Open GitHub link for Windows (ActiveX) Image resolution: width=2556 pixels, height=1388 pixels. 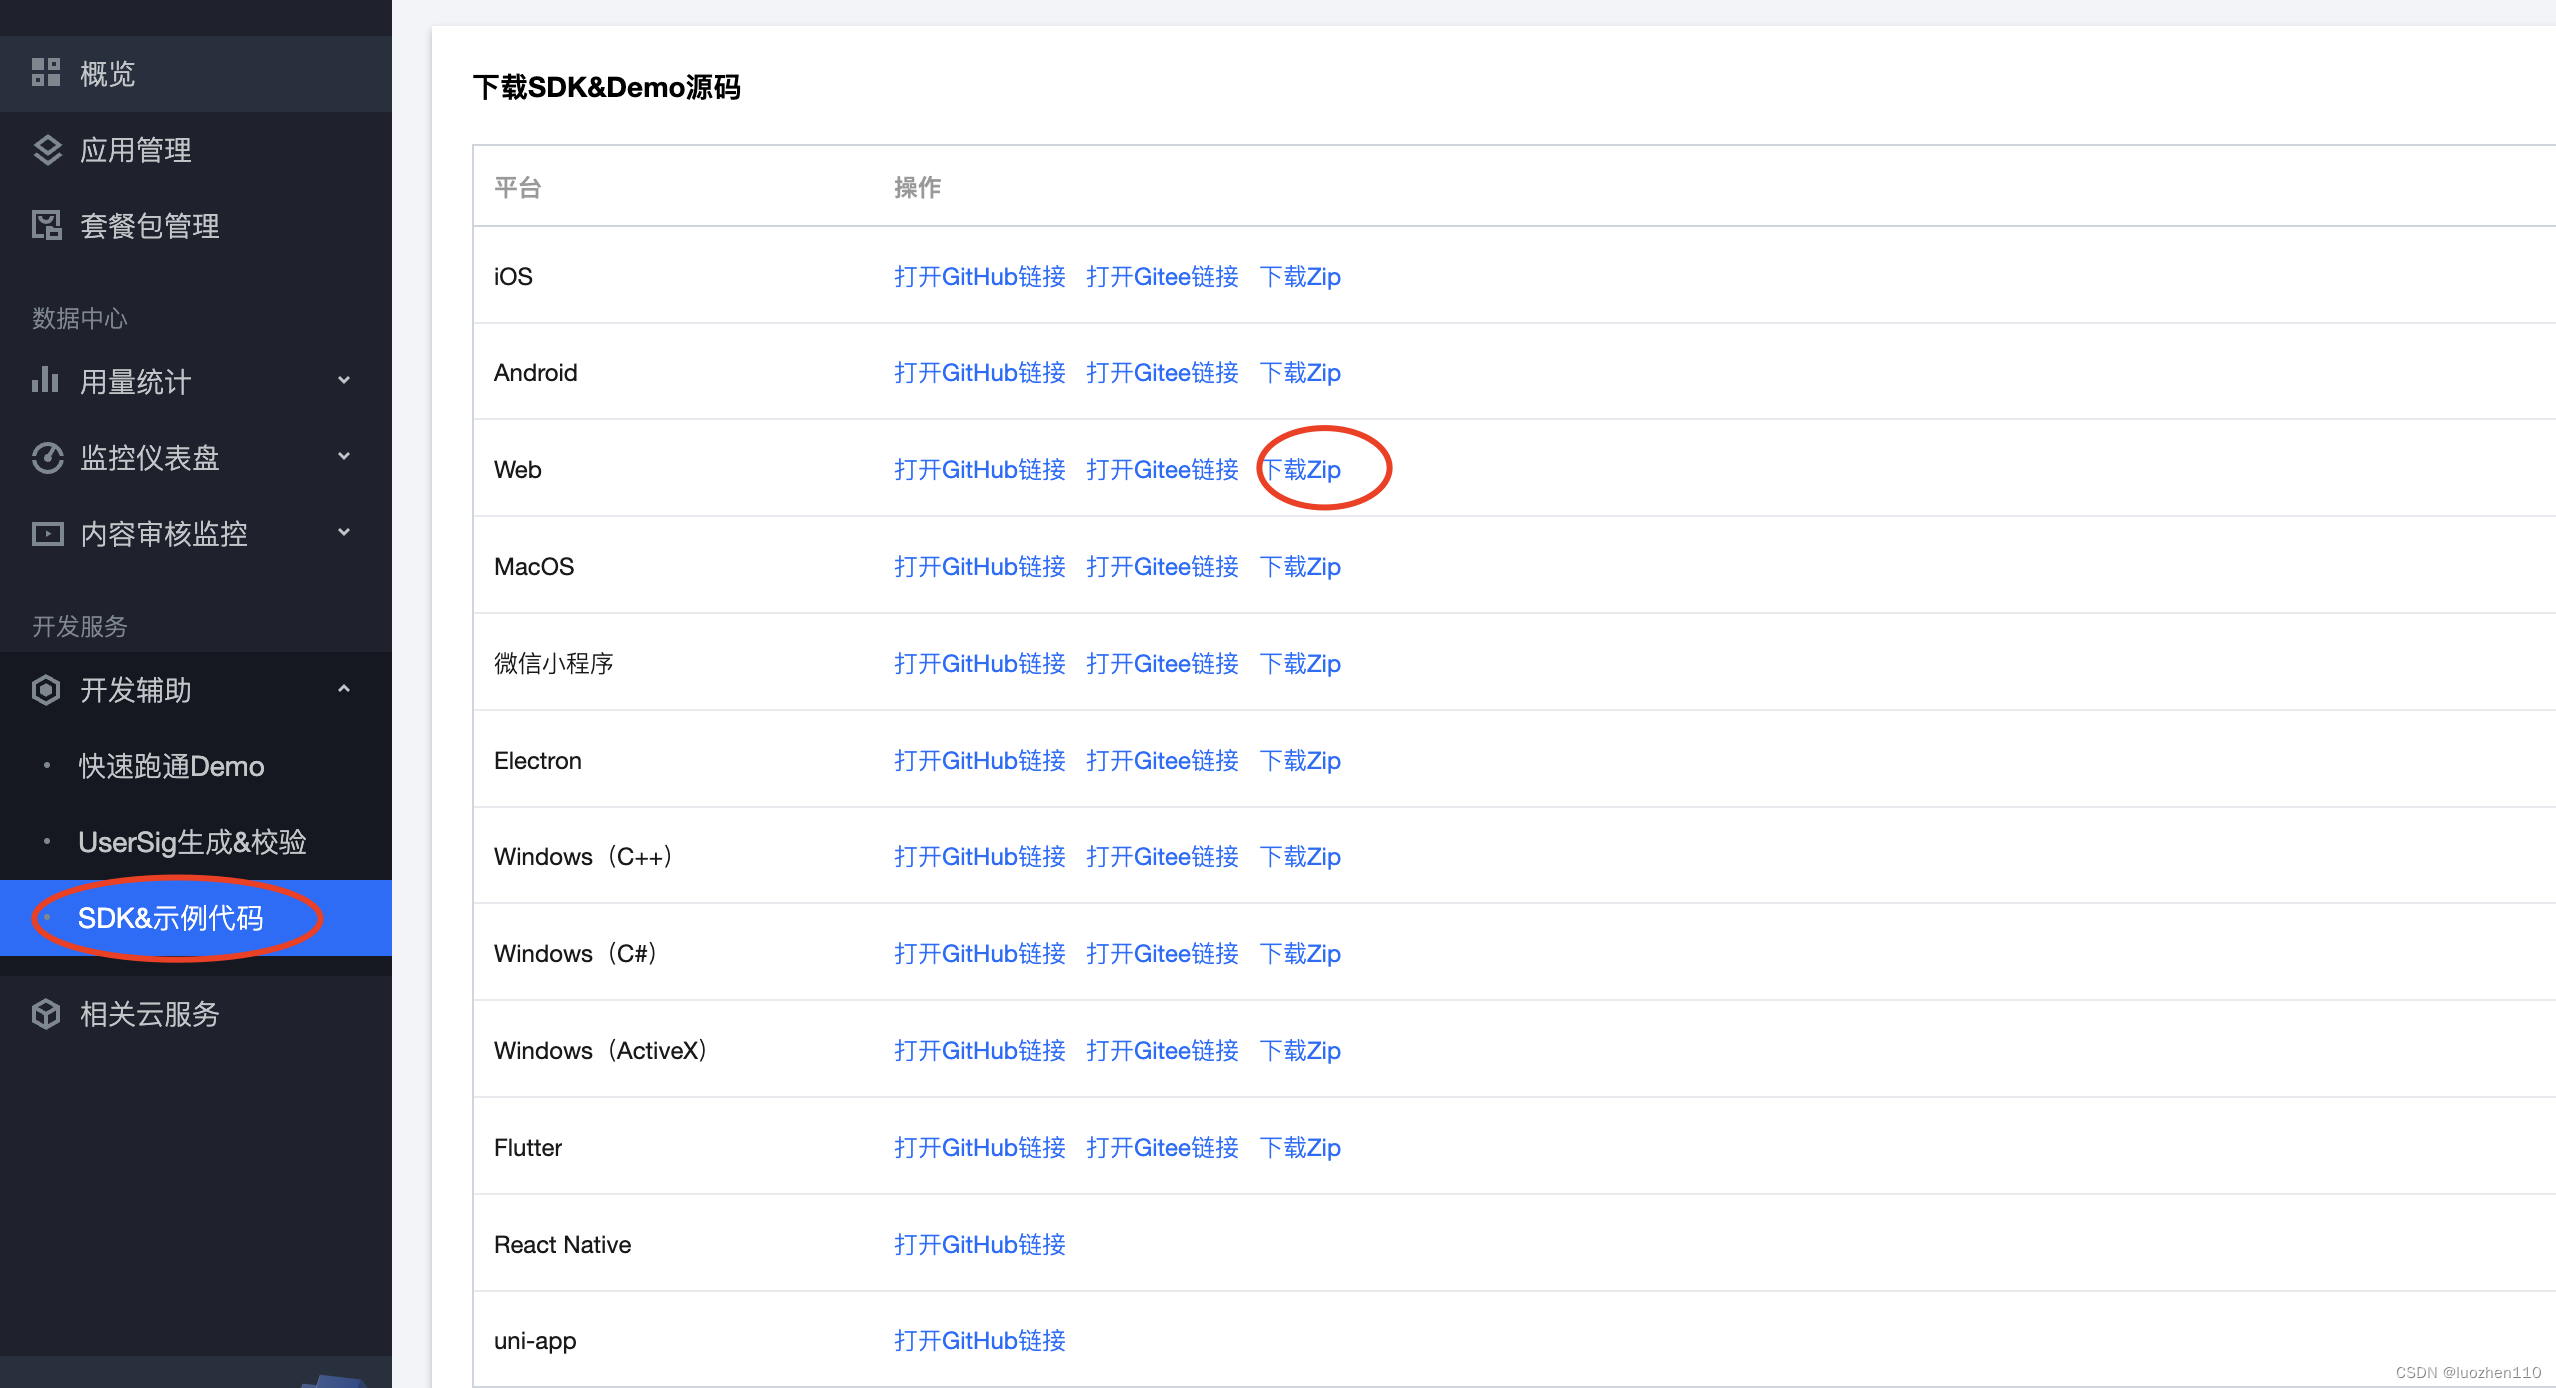(979, 1051)
